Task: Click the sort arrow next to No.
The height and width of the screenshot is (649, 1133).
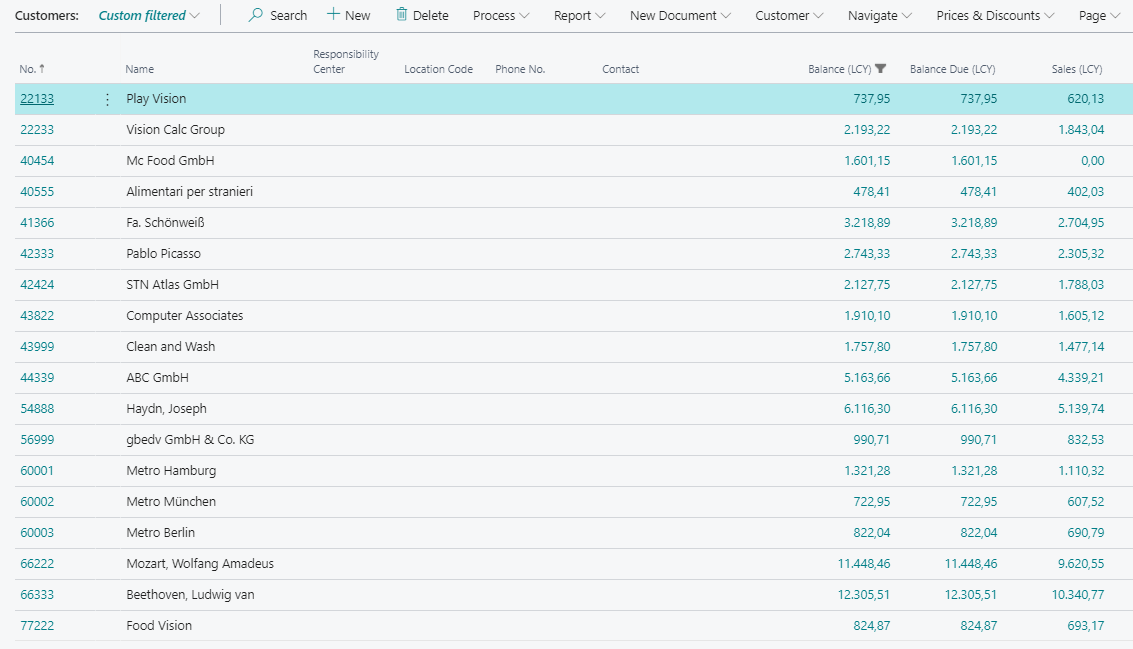Action: 40,68
